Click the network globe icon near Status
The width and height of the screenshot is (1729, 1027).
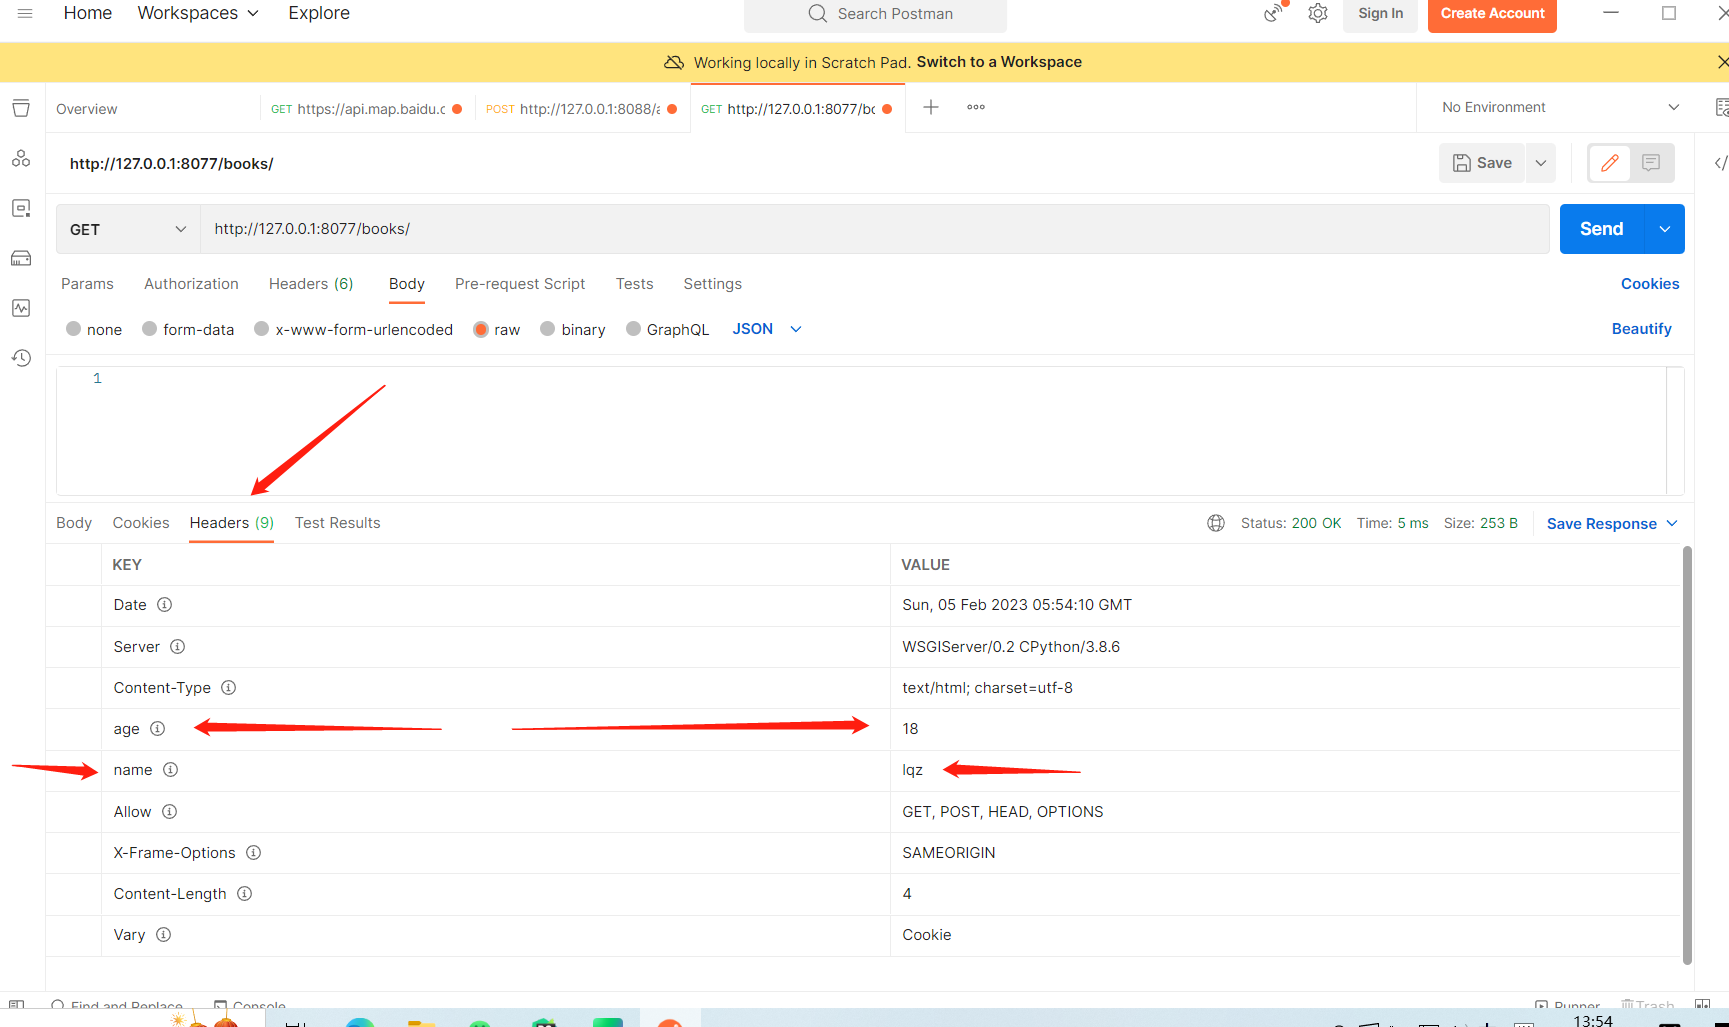pyautogui.click(x=1216, y=523)
